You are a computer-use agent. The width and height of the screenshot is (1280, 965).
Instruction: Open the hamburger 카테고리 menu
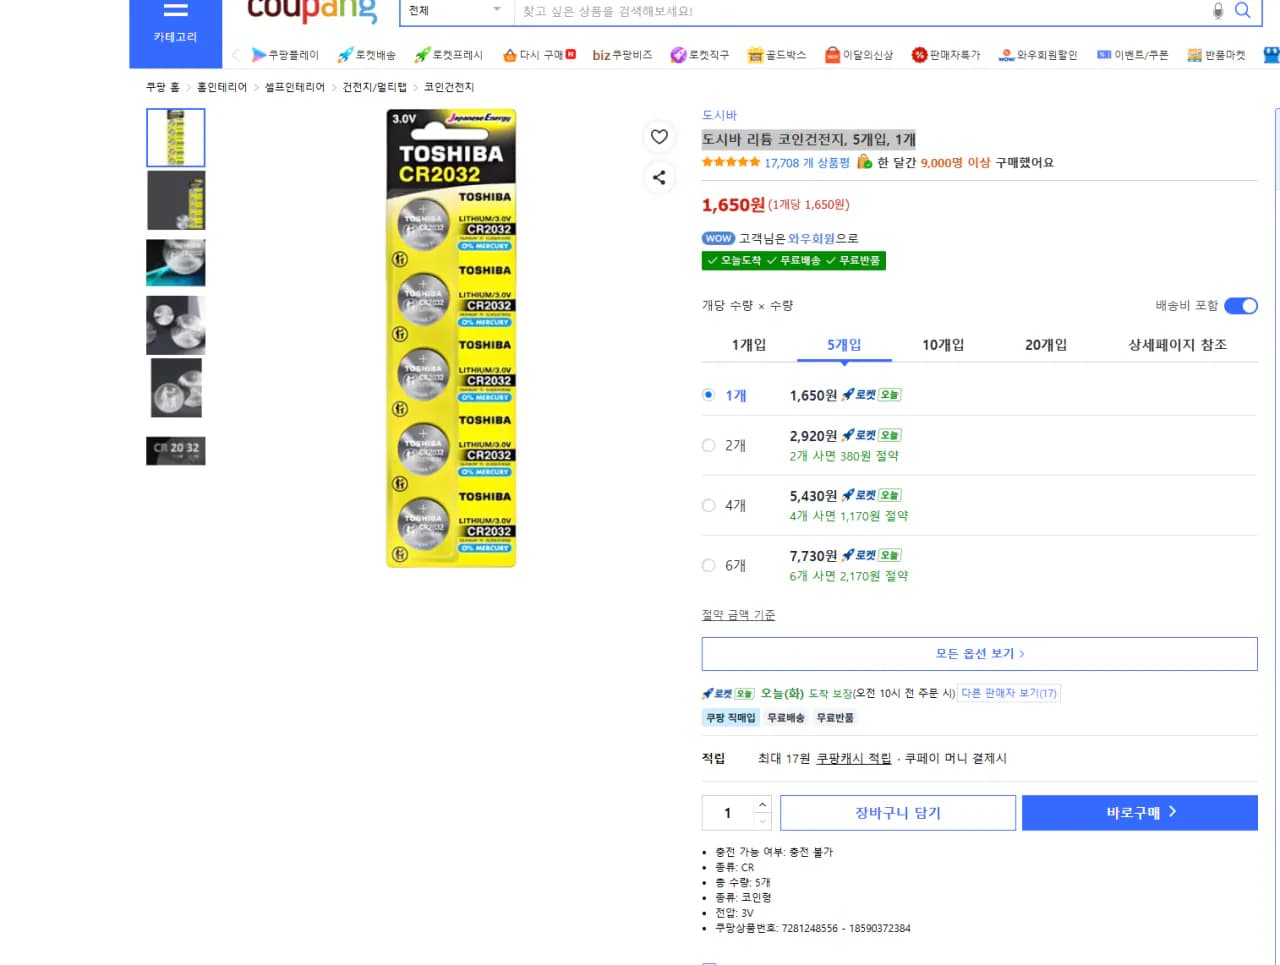[x=175, y=20]
